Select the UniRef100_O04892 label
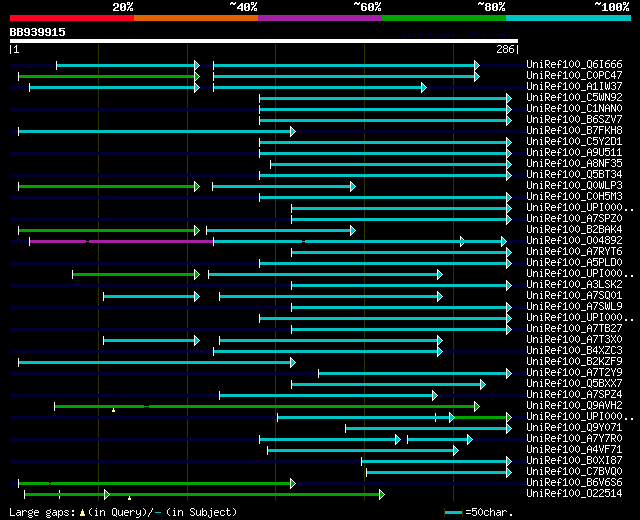Image resolution: width=640 pixels, height=520 pixels. click(574, 240)
